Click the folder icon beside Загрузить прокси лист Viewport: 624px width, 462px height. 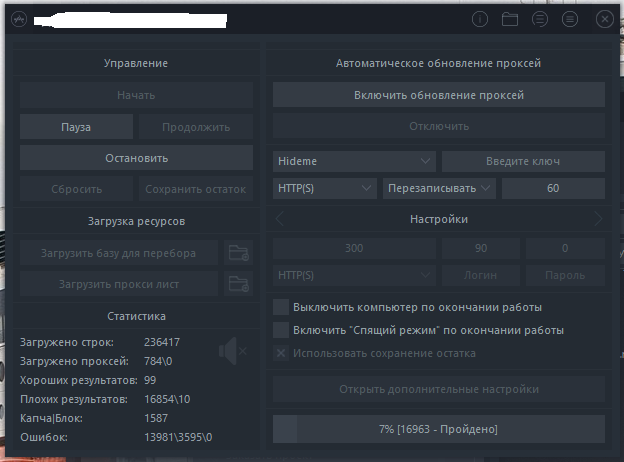(x=238, y=284)
